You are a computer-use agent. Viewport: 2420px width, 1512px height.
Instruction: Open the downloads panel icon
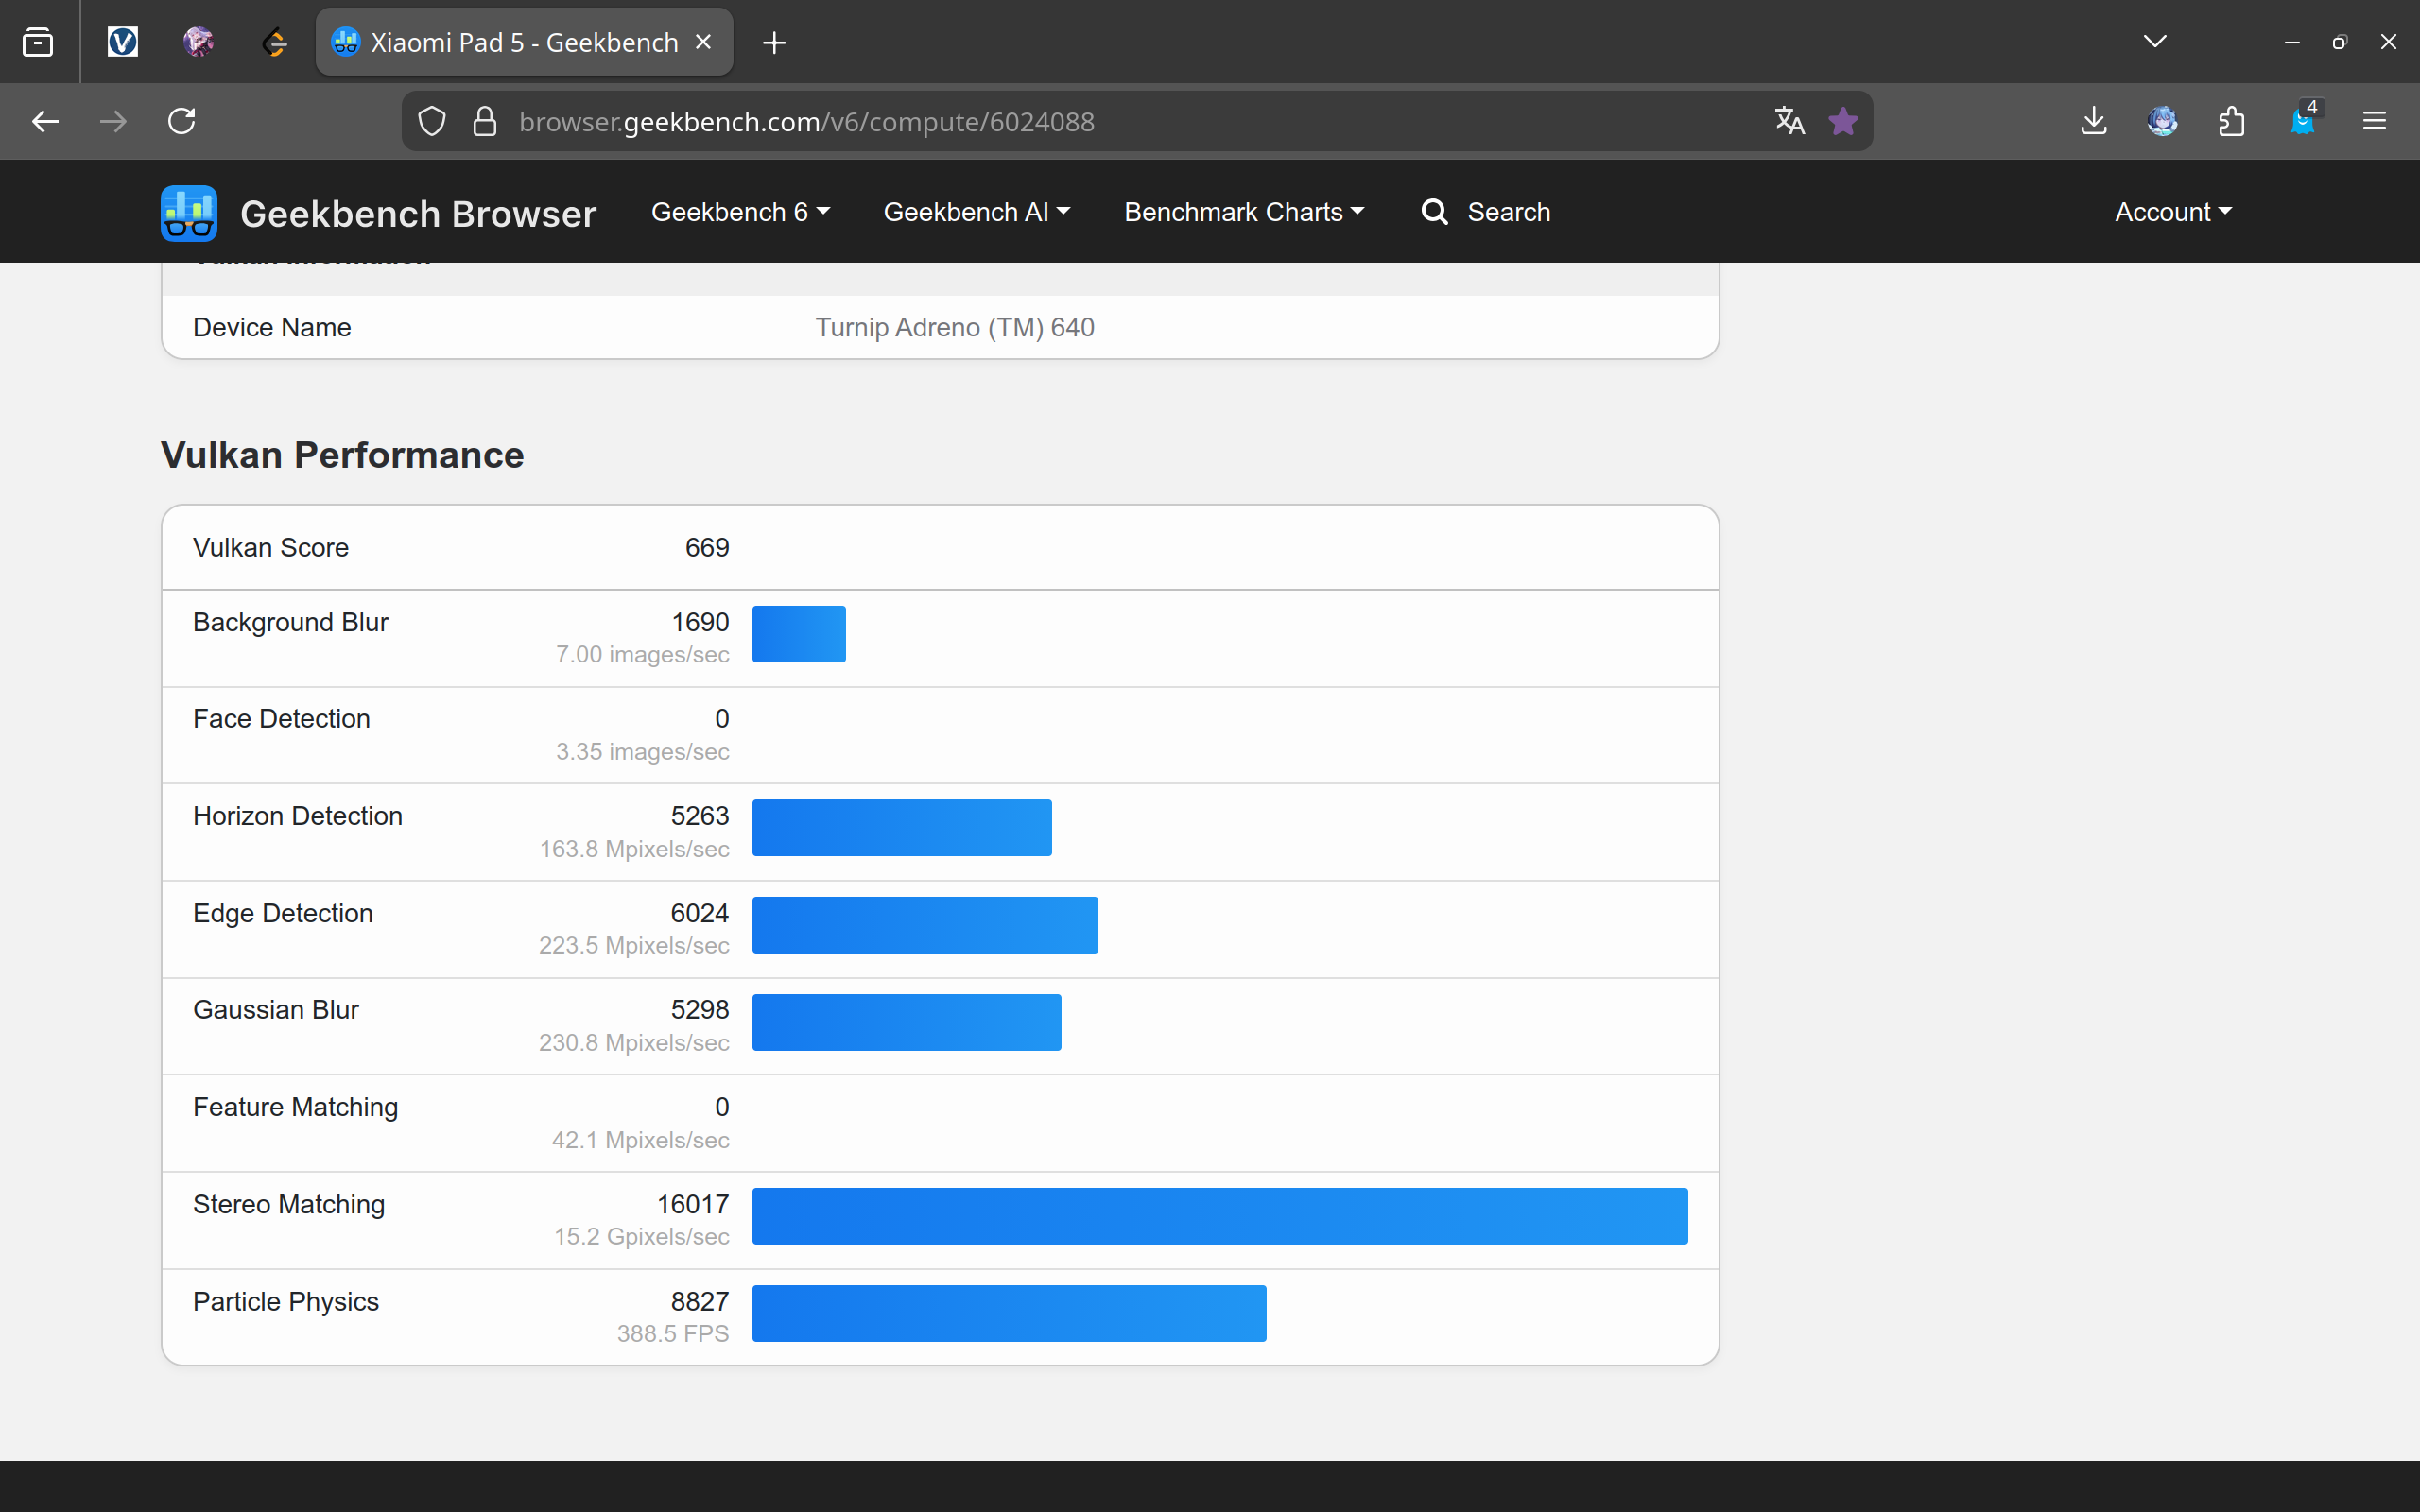[x=2093, y=121]
